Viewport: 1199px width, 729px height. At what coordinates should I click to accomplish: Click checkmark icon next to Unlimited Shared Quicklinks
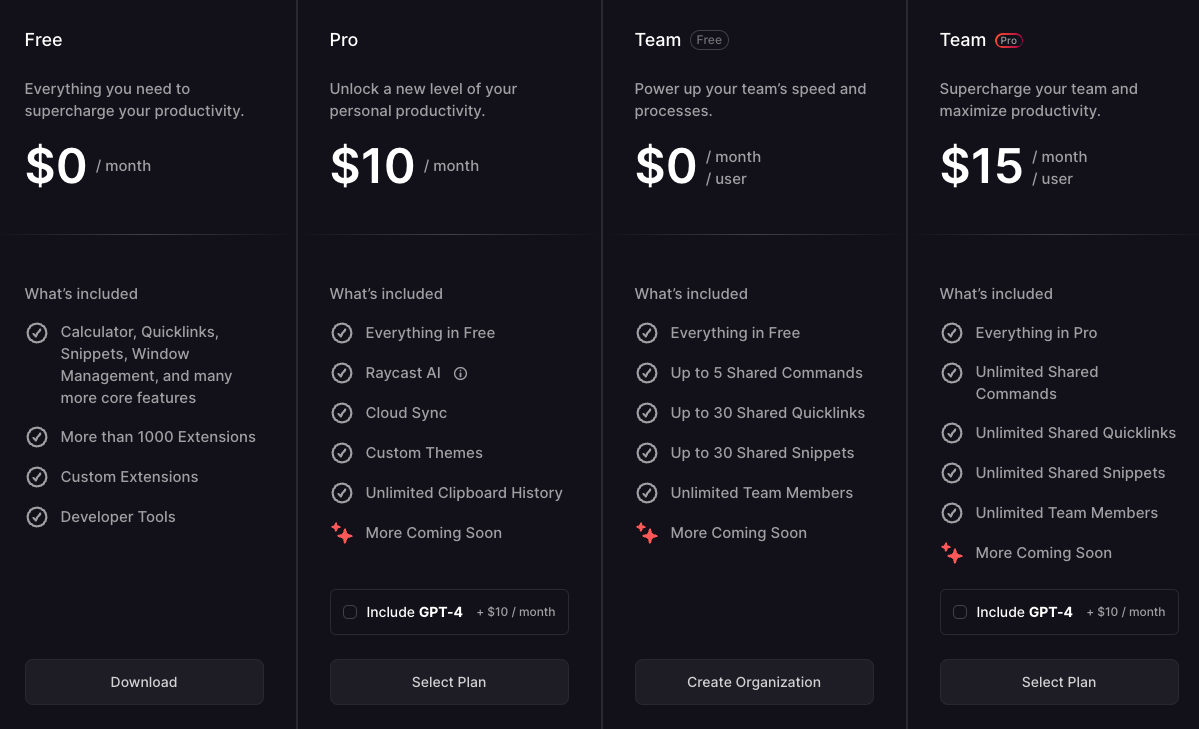tap(952, 433)
